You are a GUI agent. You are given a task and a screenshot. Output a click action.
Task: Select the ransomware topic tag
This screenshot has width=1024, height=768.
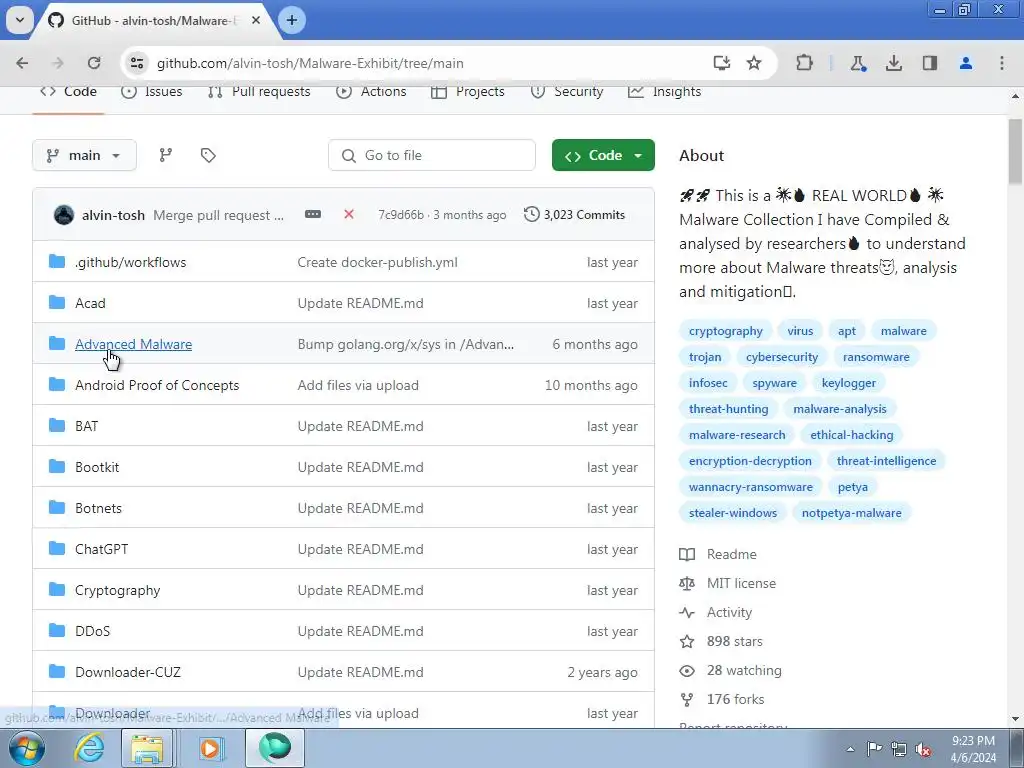(876, 357)
